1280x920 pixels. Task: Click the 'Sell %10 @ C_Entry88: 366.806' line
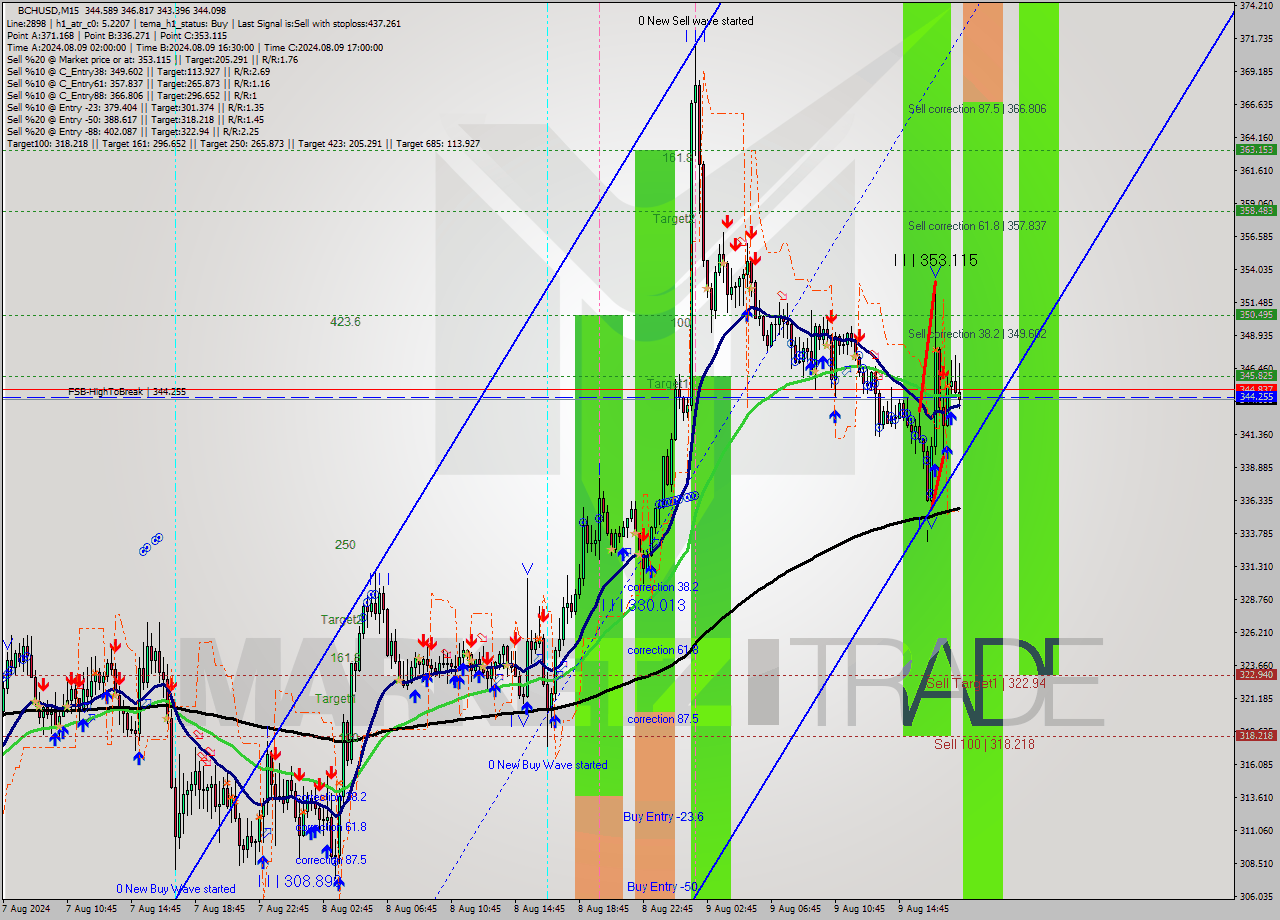[x=132, y=95]
